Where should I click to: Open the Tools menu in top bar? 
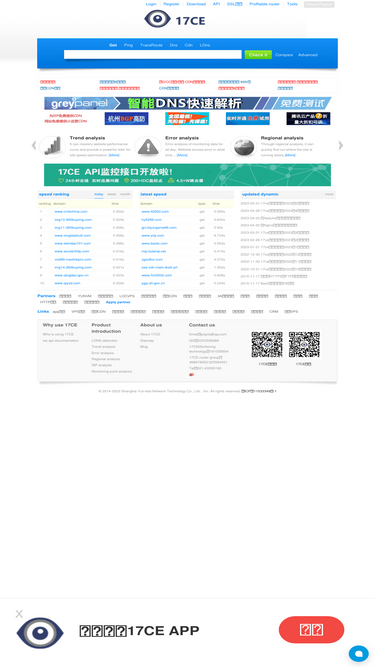click(x=293, y=4)
